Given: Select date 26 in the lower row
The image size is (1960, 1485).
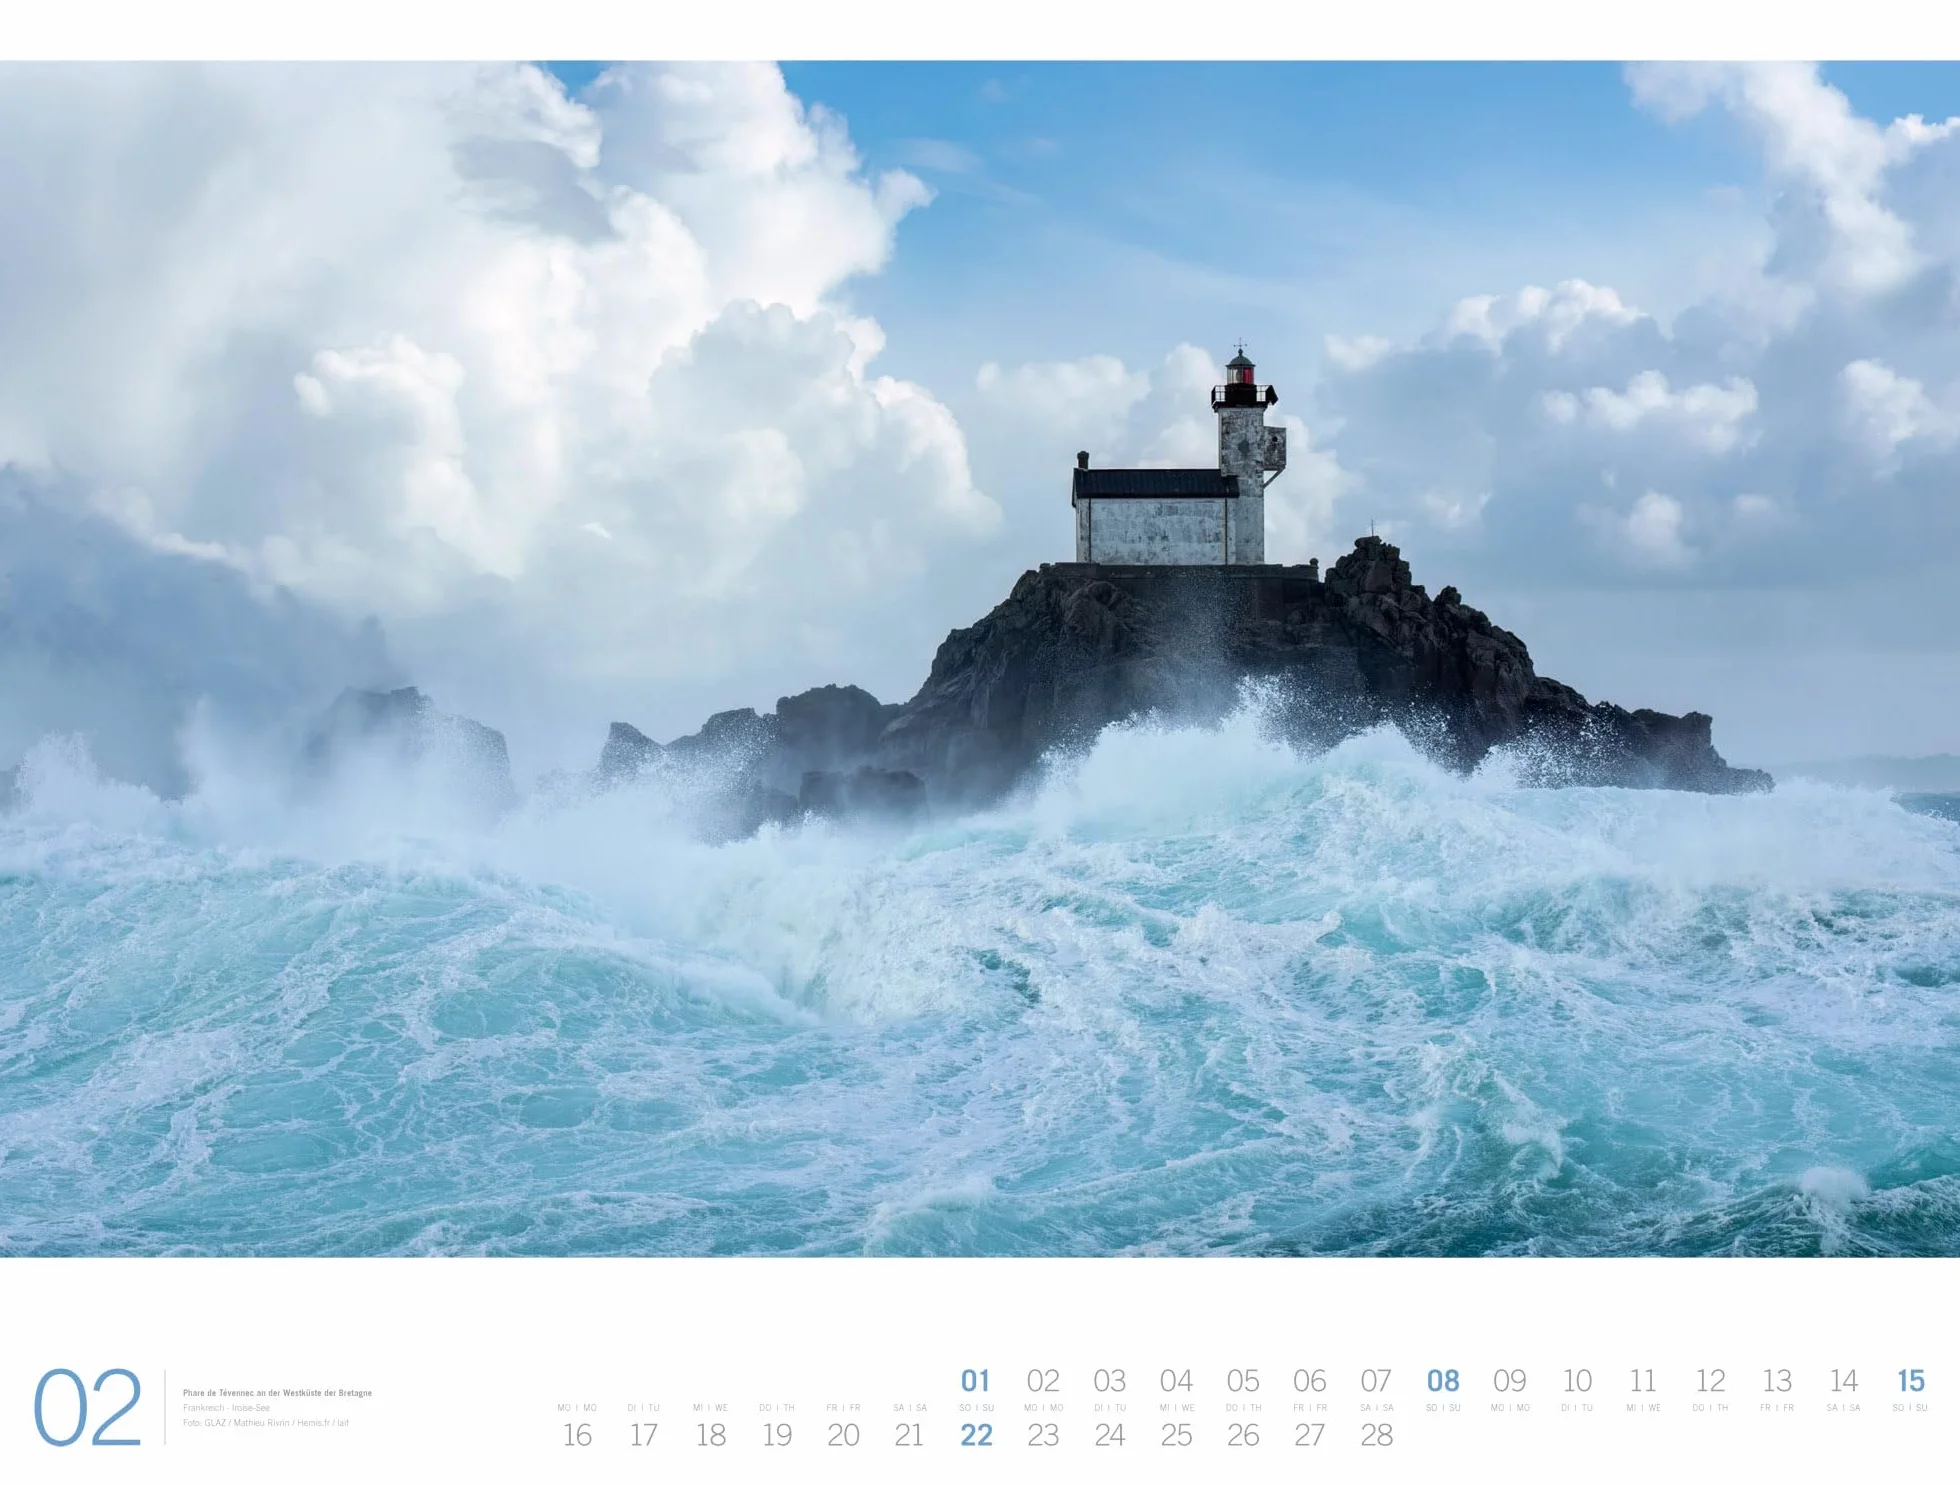Looking at the screenshot, I should pyautogui.click(x=1243, y=1435).
